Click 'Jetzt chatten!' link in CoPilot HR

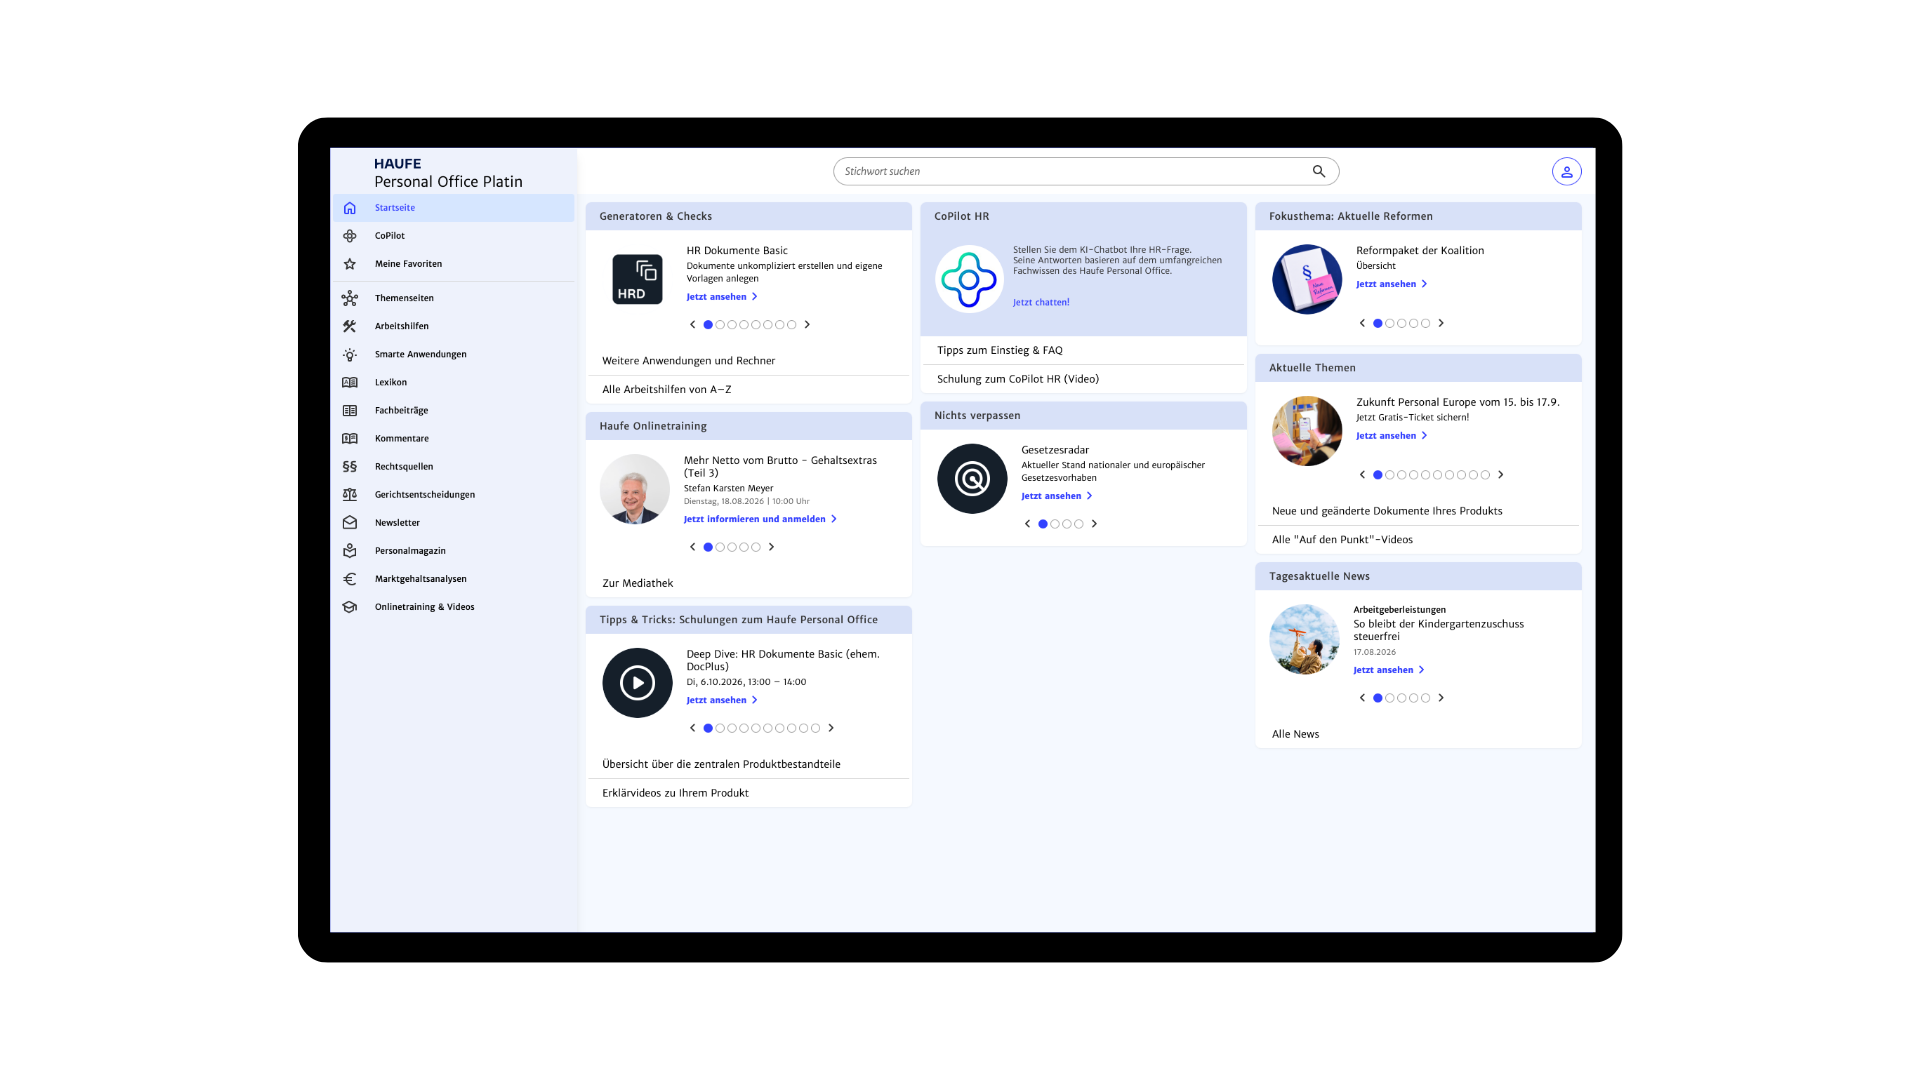point(1041,302)
